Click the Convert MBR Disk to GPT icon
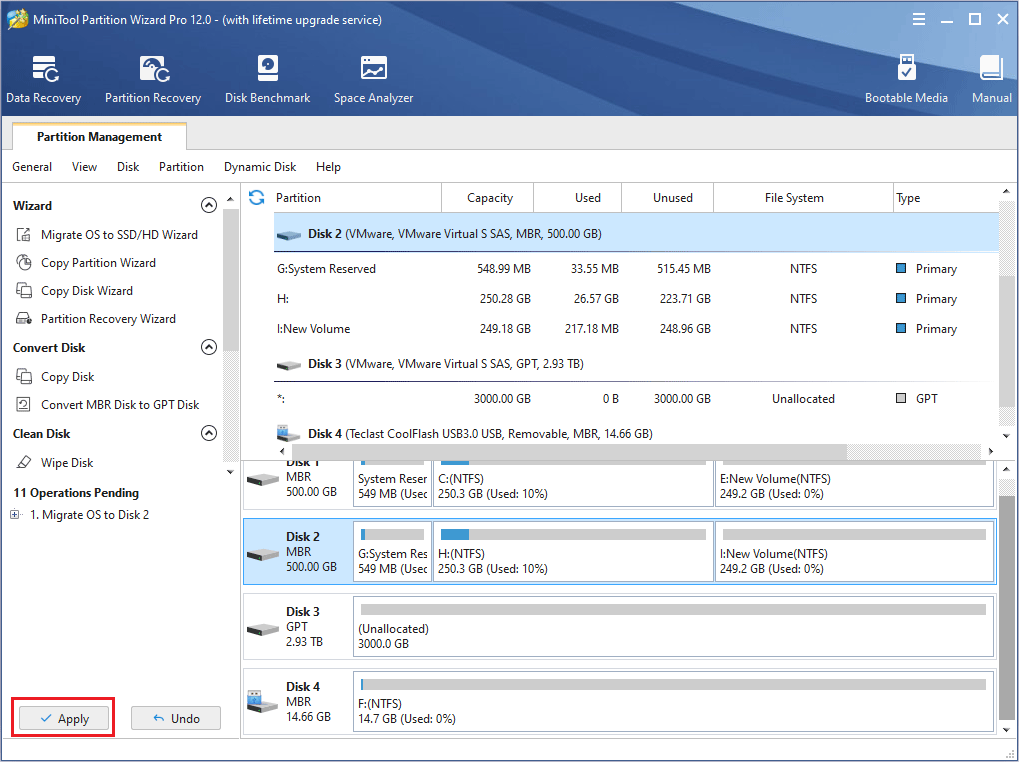Image resolution: width=1019 pixels, height=762 pixels. [23, 404]
